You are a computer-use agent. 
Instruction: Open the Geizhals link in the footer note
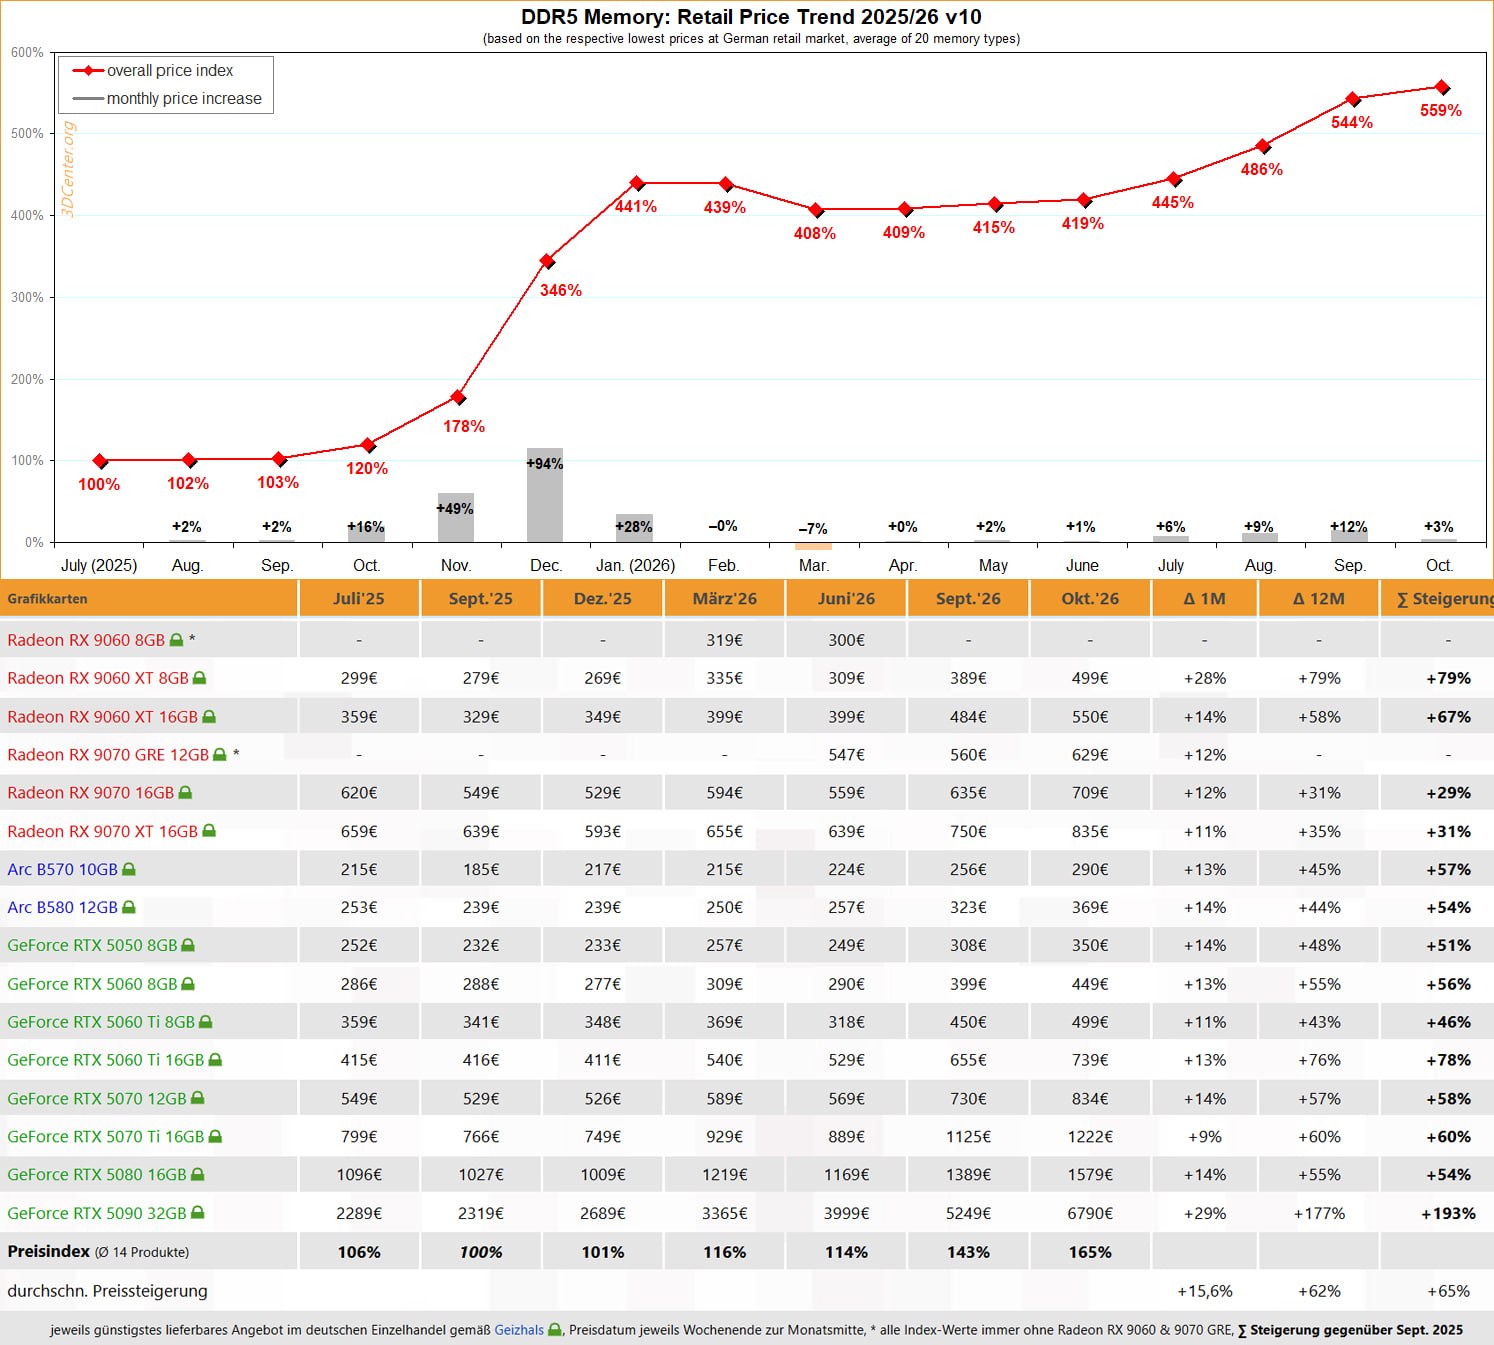click(519, 1330)
